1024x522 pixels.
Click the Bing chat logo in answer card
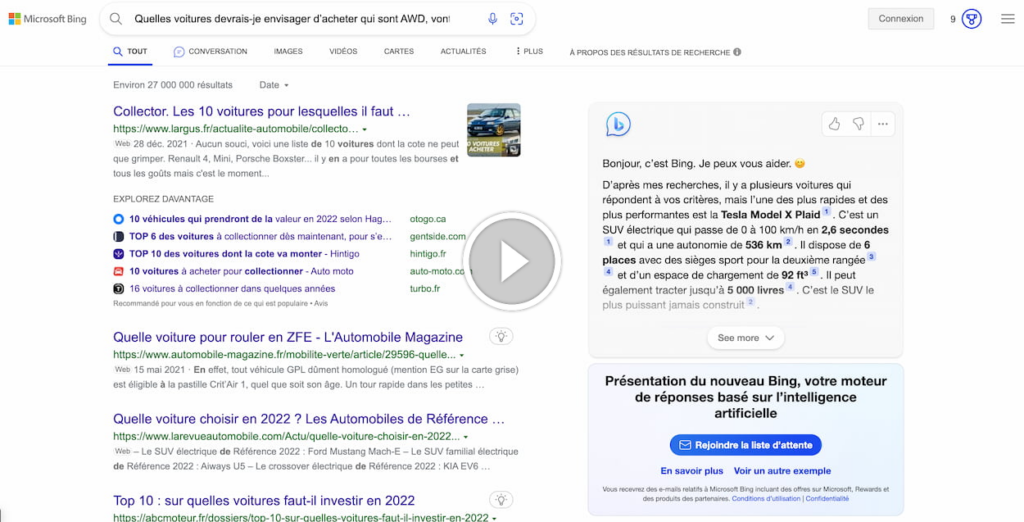(618, 124)
